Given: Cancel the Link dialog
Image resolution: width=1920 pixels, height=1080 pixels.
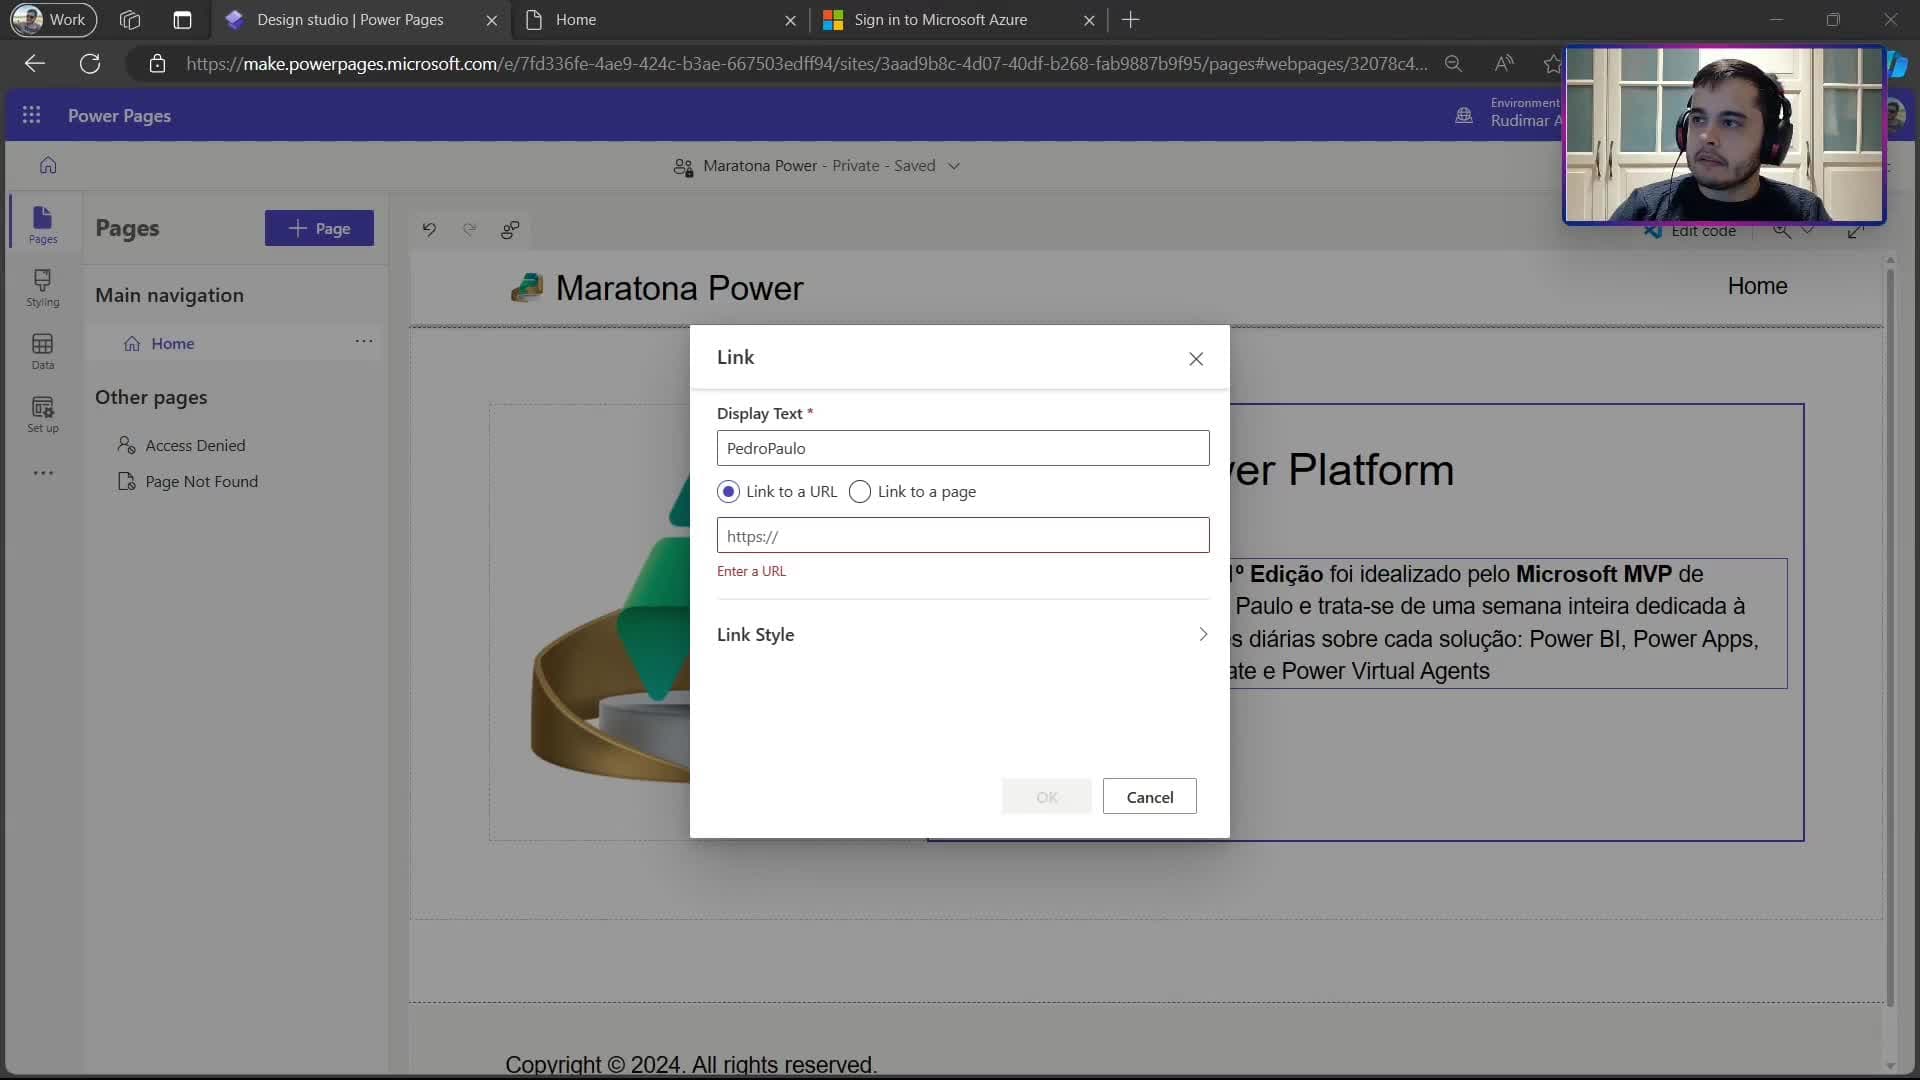Looking at the screenshot, I should pyautogui.click(x=1150, y=797).
